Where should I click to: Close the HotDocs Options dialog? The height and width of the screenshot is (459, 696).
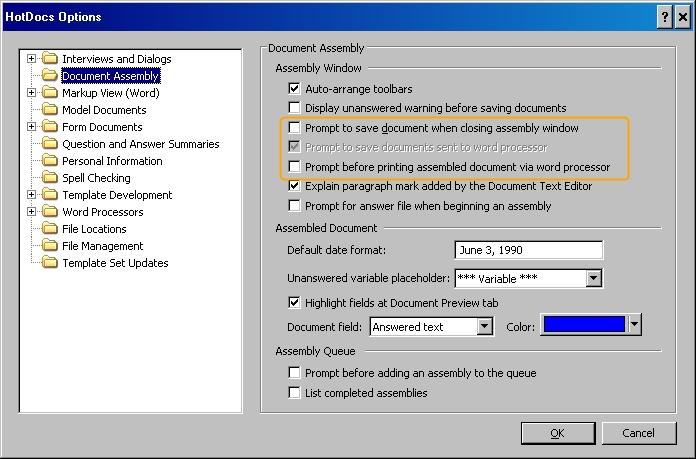point(682,17)
